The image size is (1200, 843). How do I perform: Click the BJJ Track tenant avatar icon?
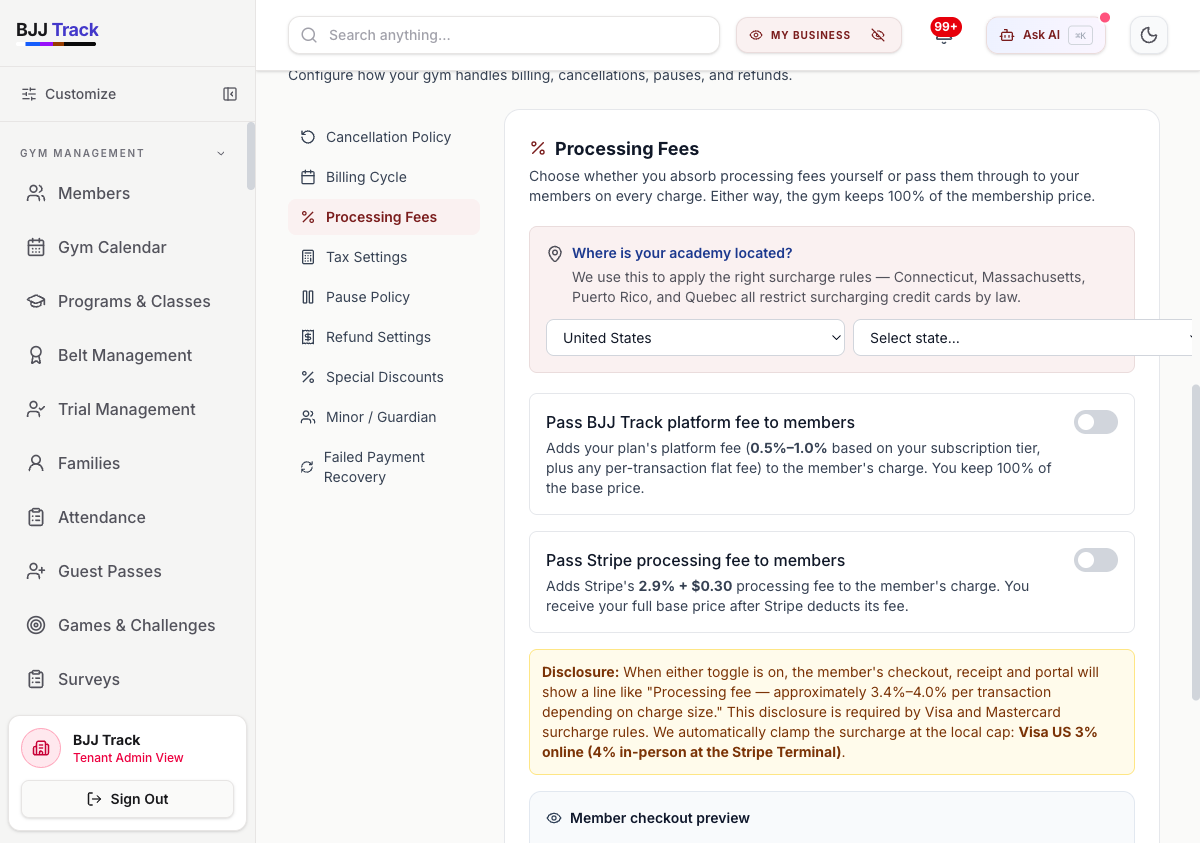41,748
